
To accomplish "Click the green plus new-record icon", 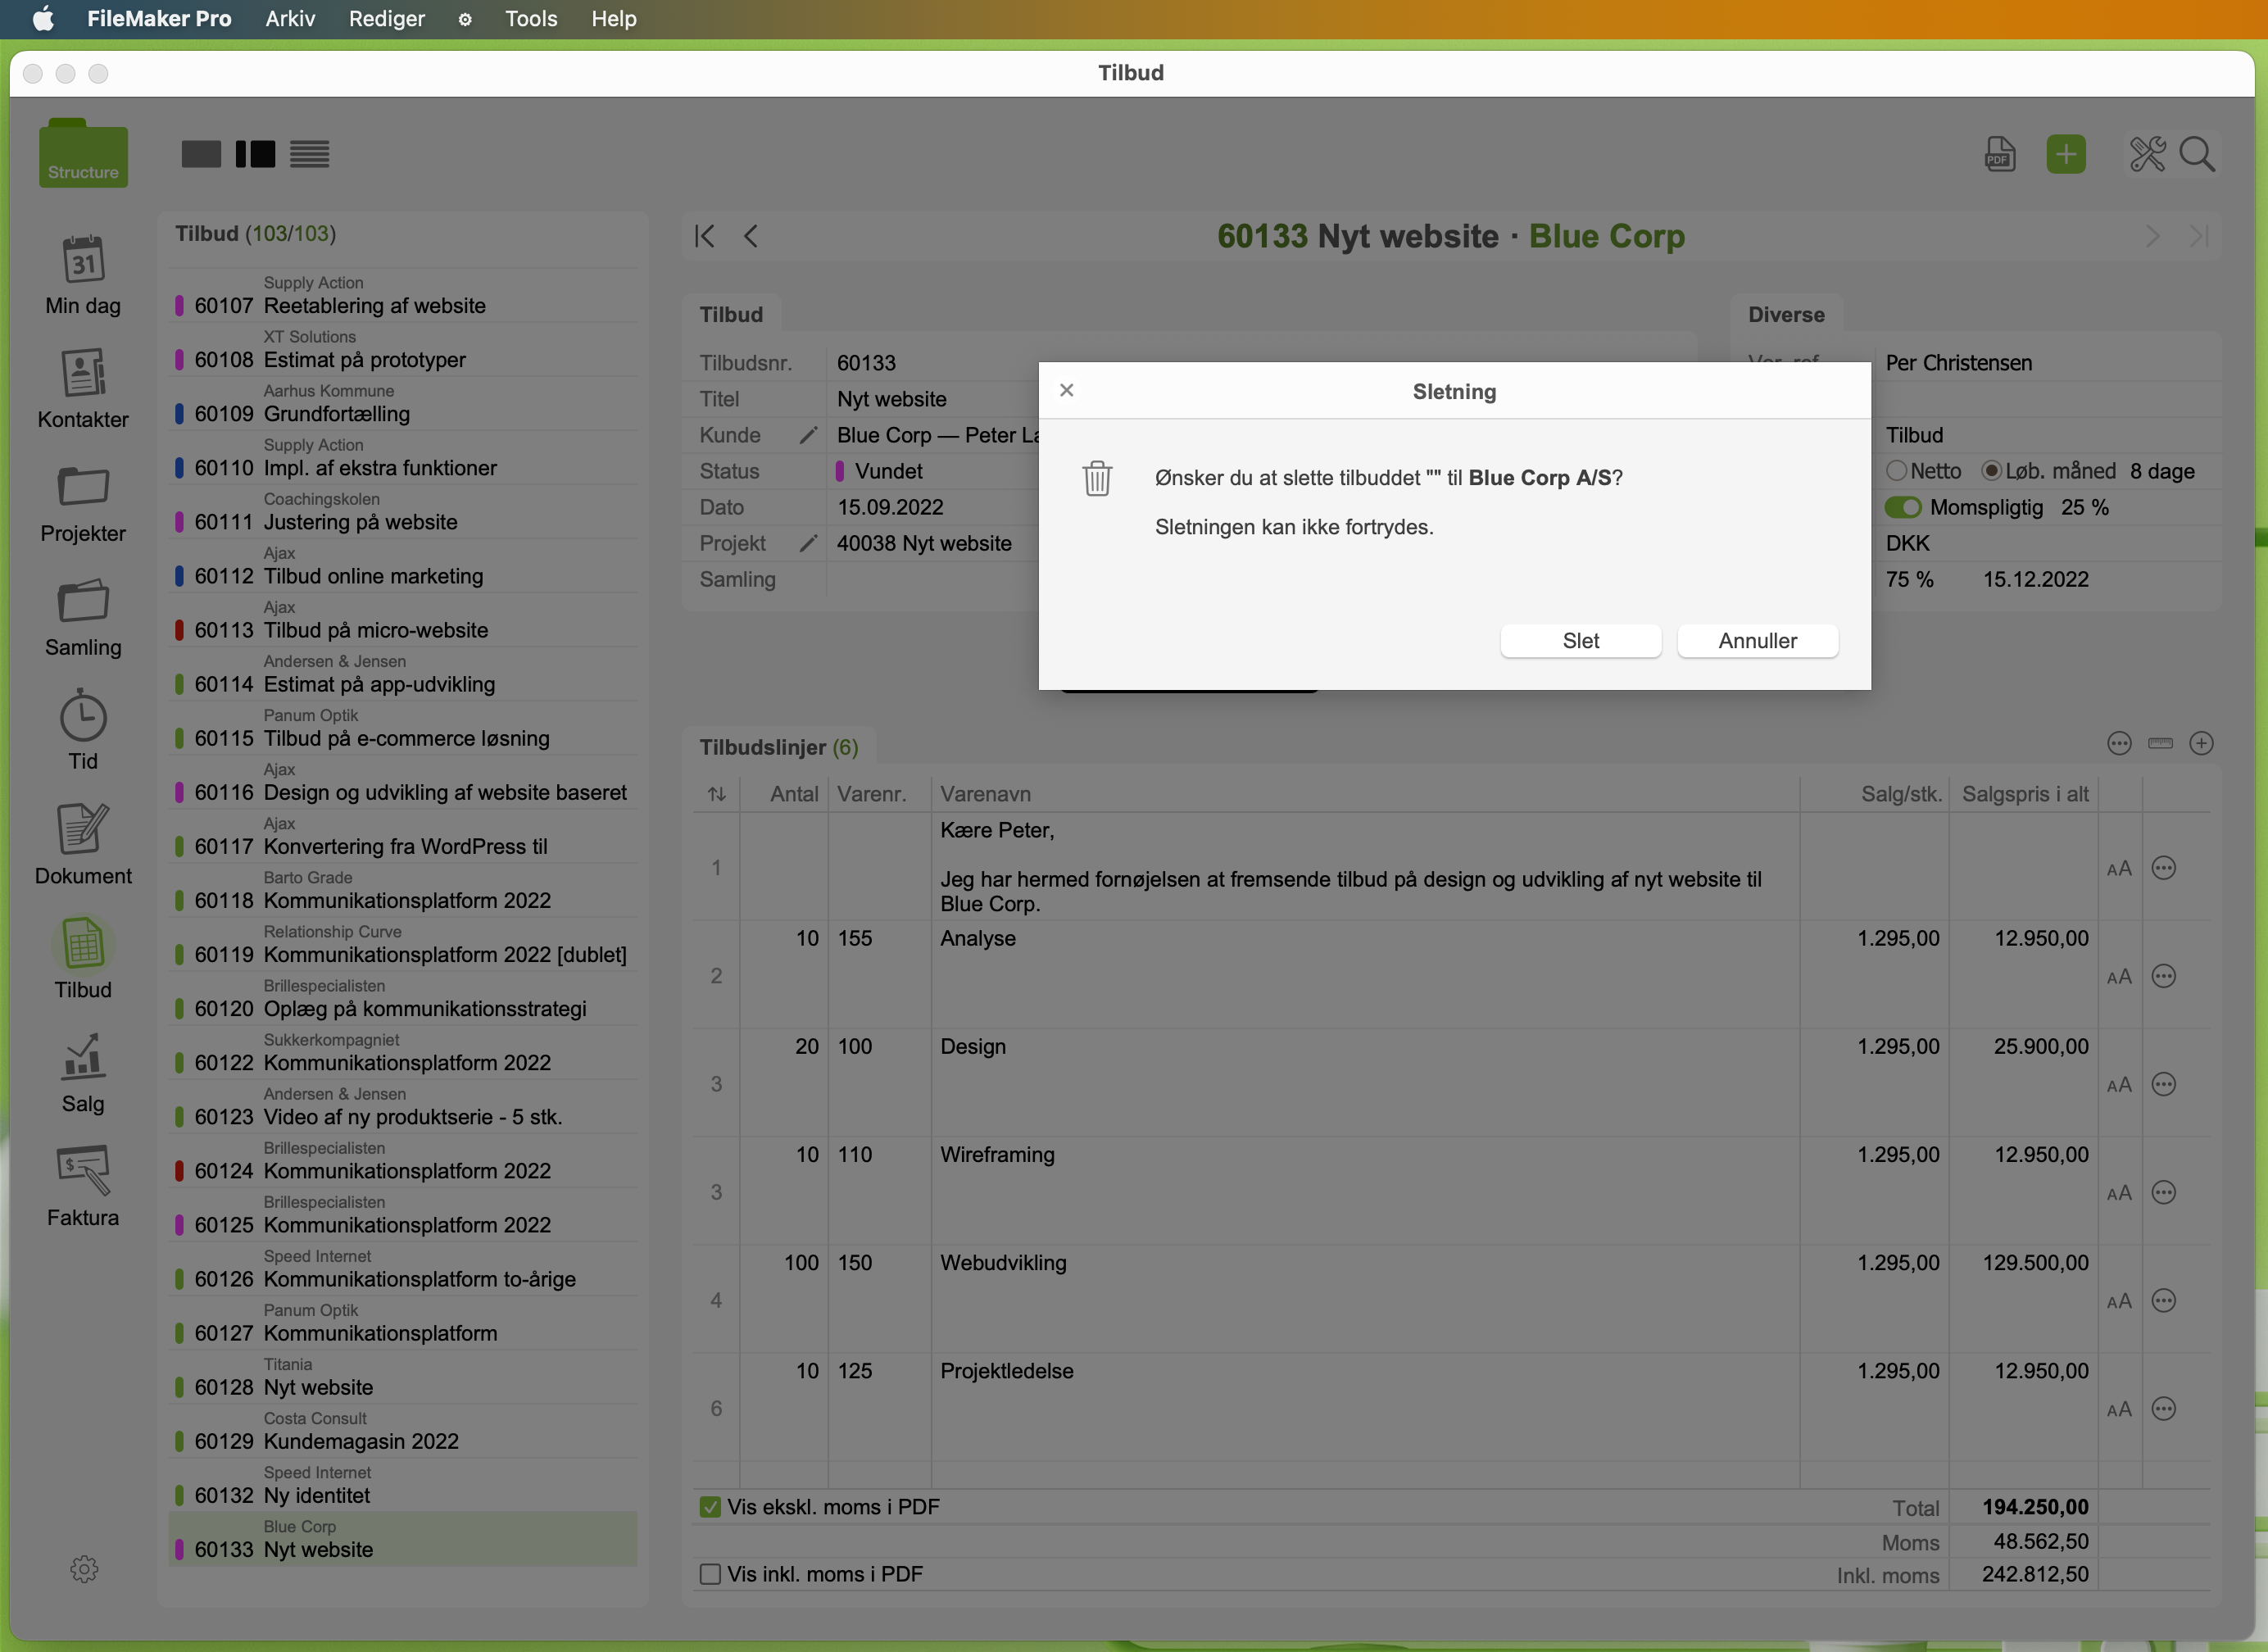I will (2066, 154).
